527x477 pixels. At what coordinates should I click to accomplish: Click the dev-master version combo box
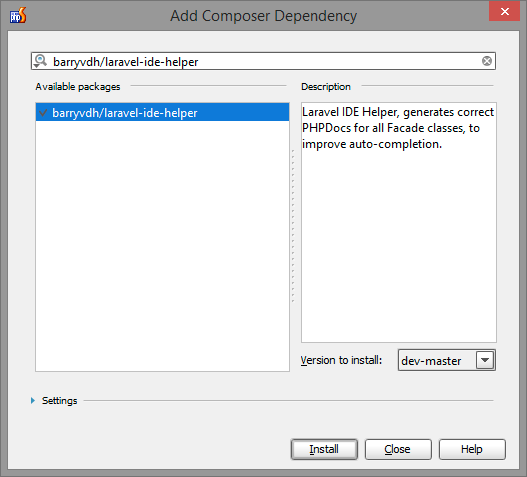click(x=447, y=360)
